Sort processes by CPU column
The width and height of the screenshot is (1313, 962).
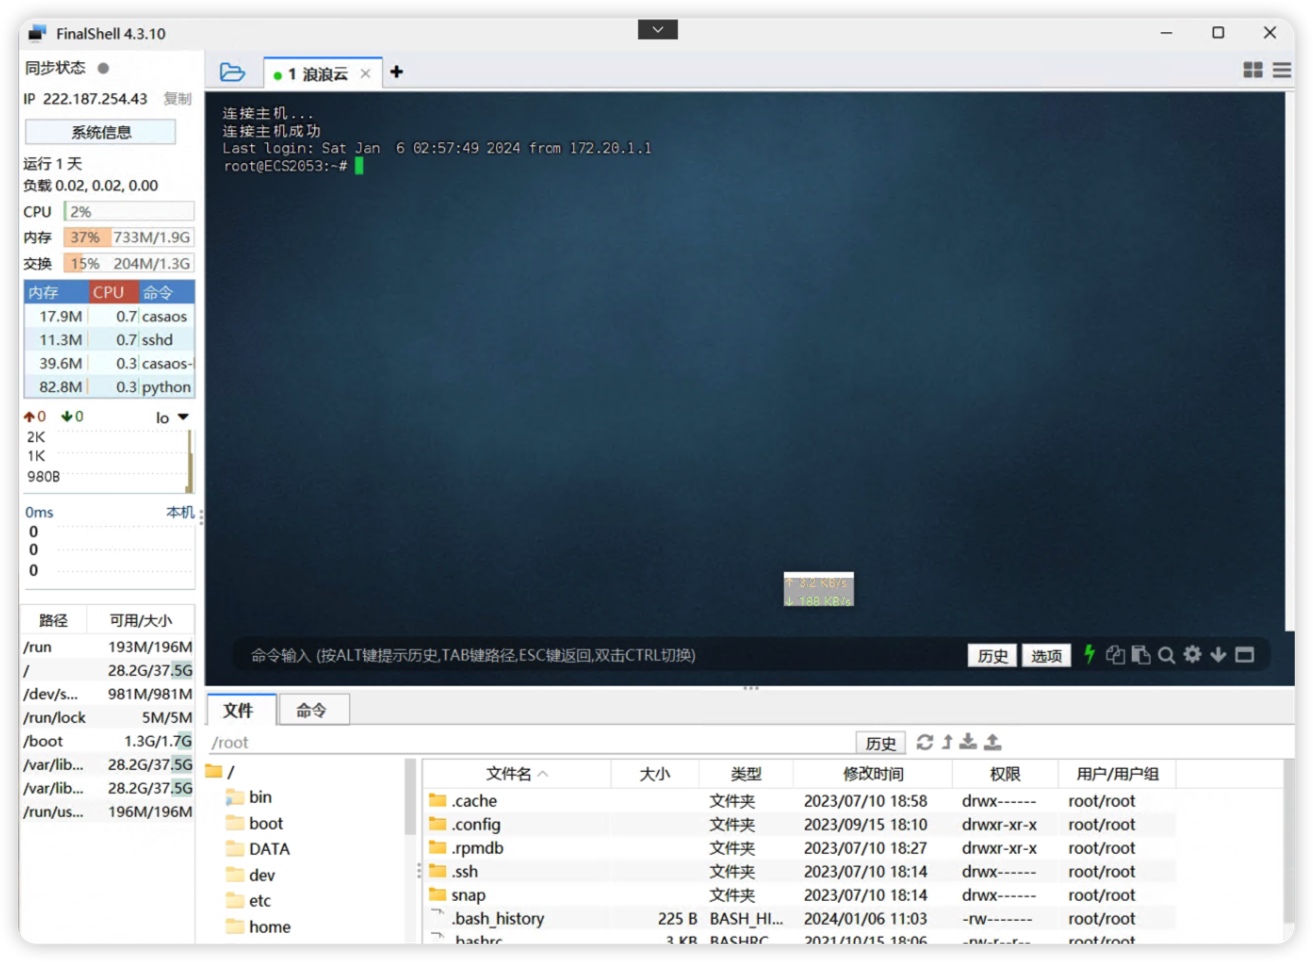113,292
